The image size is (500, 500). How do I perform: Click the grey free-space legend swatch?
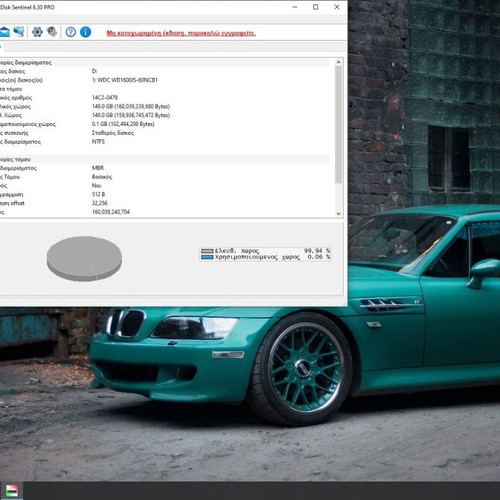coord(207,251)
